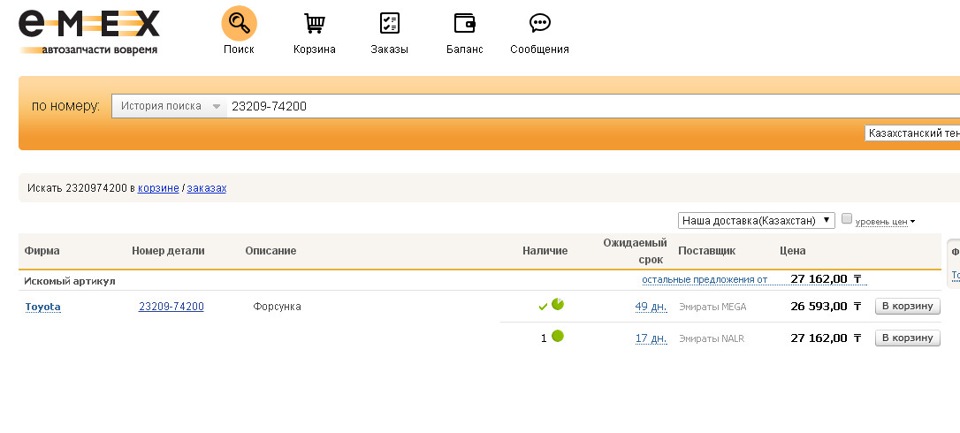Expand the История поиска dropdown

point(168,106)
